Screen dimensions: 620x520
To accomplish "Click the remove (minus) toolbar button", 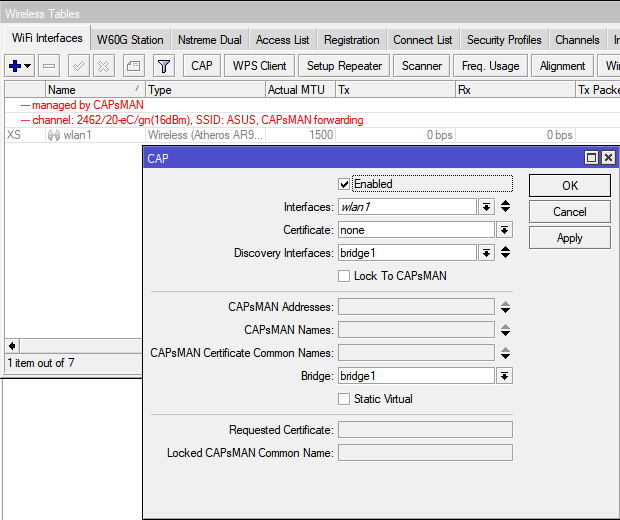I will pyautogui.click(x=49, y=66).
